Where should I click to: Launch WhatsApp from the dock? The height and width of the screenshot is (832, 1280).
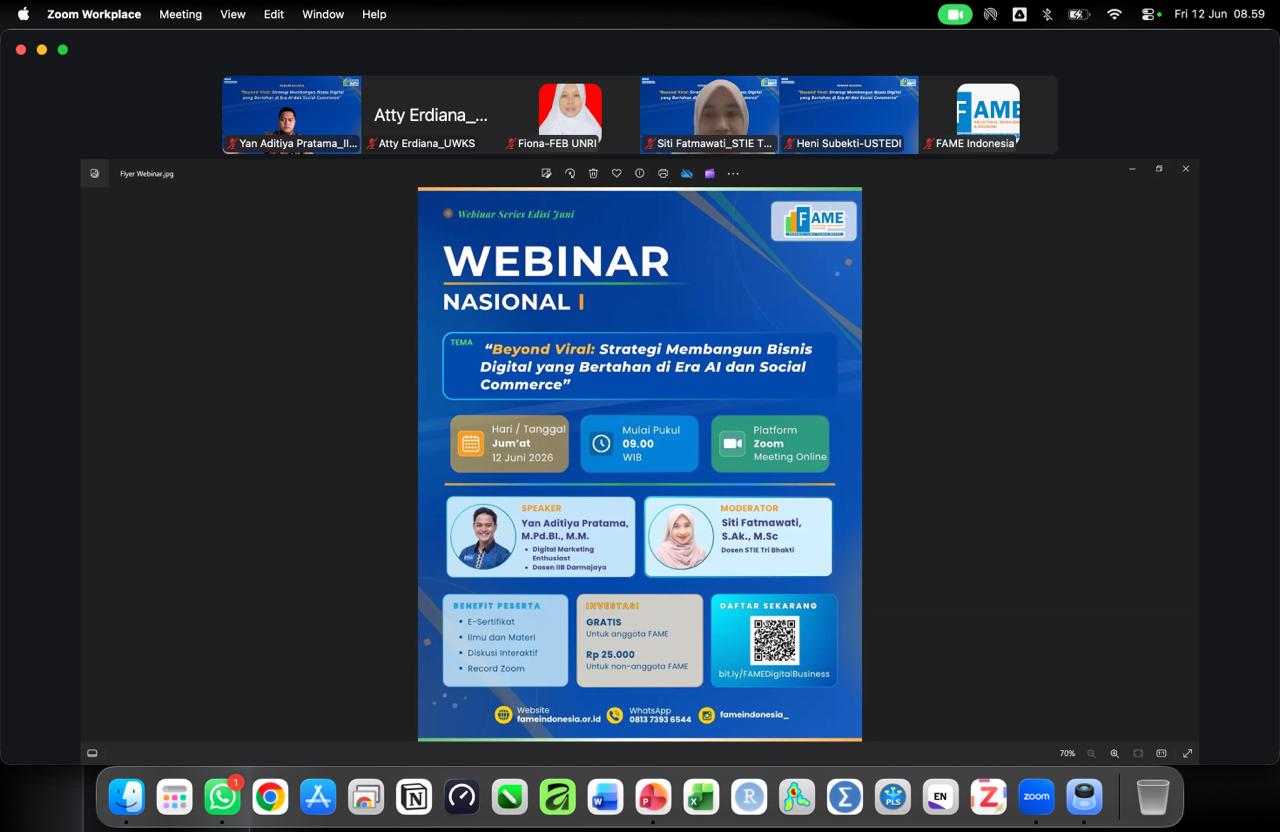click(x=222, y=796)
